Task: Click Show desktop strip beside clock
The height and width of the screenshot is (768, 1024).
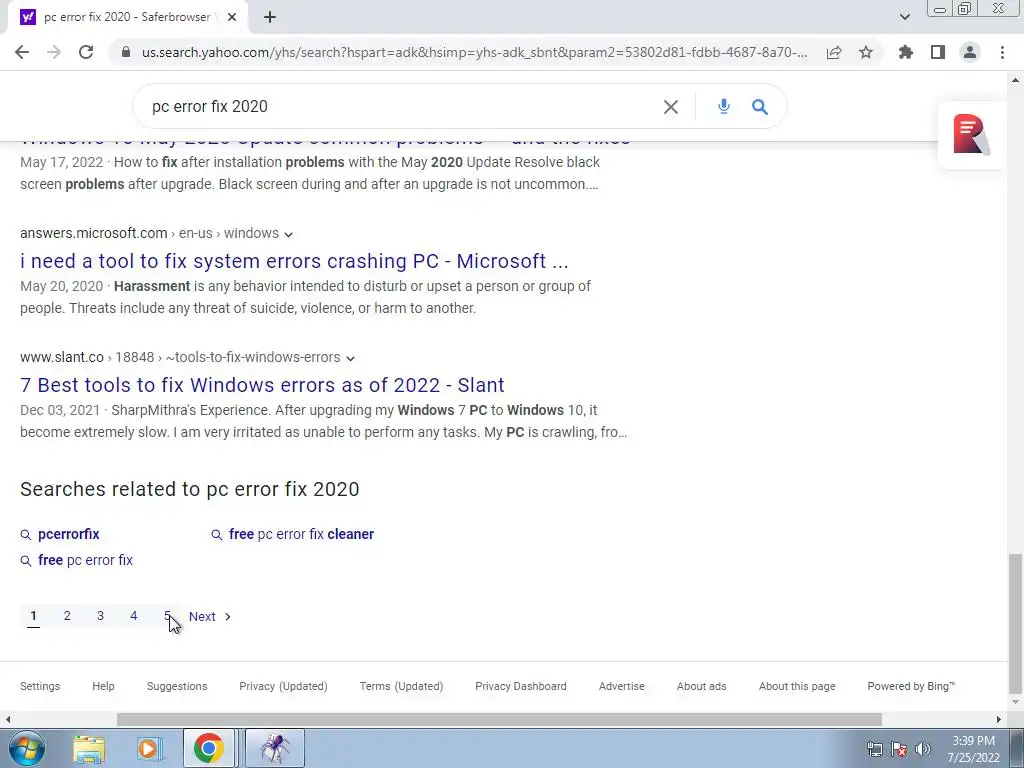Action: click(1017, 748)
